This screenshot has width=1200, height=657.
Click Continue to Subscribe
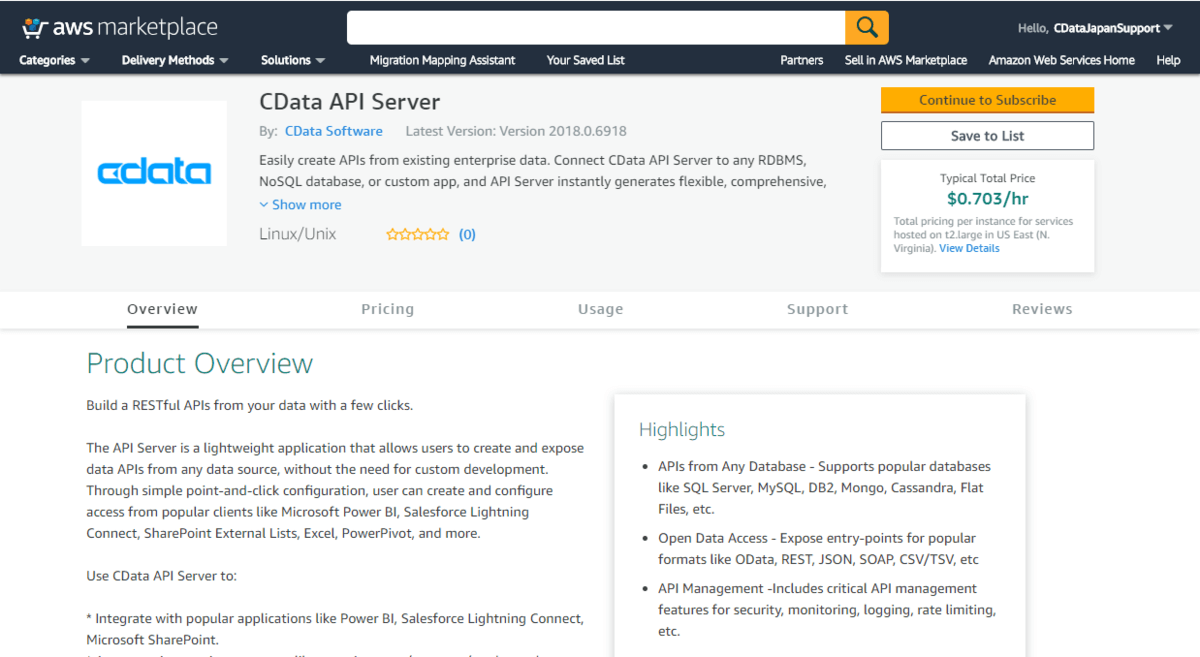pyautogui.click(x=987, y=100)
